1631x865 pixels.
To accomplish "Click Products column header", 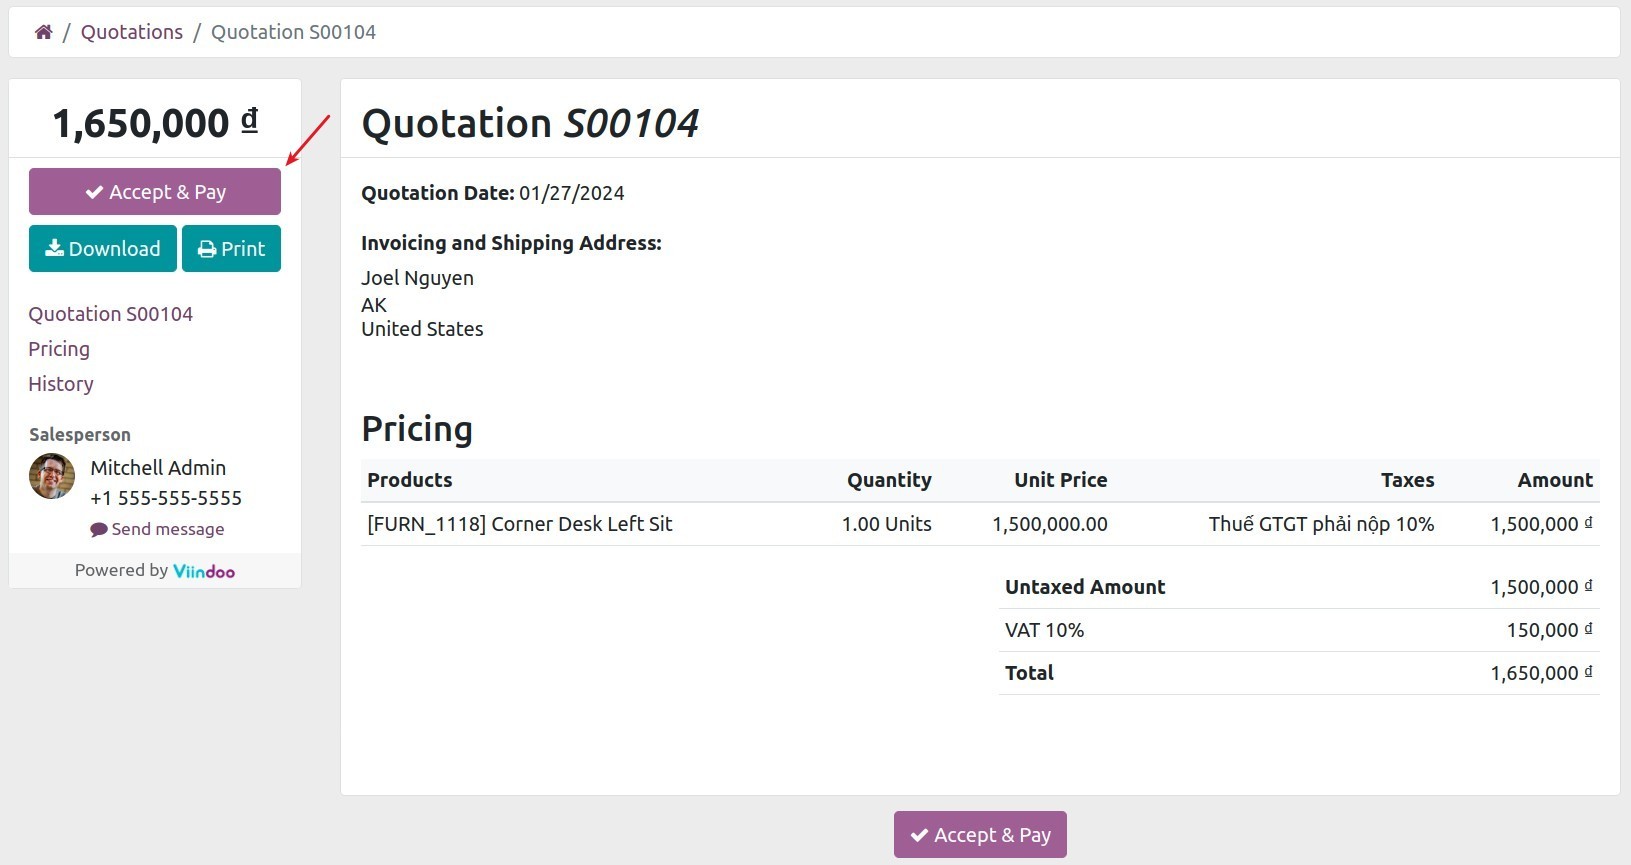I will (410, 480).
